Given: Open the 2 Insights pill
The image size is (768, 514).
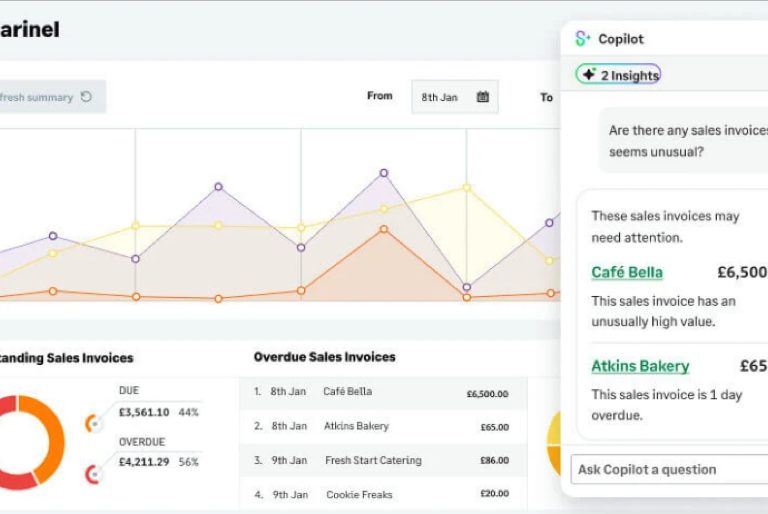Looking at the screenshot, I should [618, 75].
